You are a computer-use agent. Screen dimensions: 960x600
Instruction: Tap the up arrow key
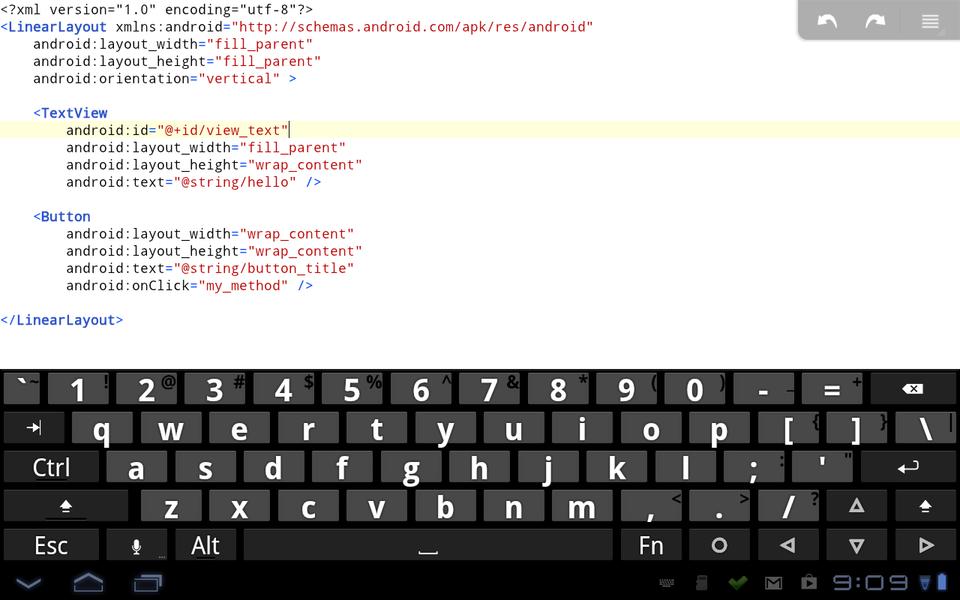pos(857,506)
